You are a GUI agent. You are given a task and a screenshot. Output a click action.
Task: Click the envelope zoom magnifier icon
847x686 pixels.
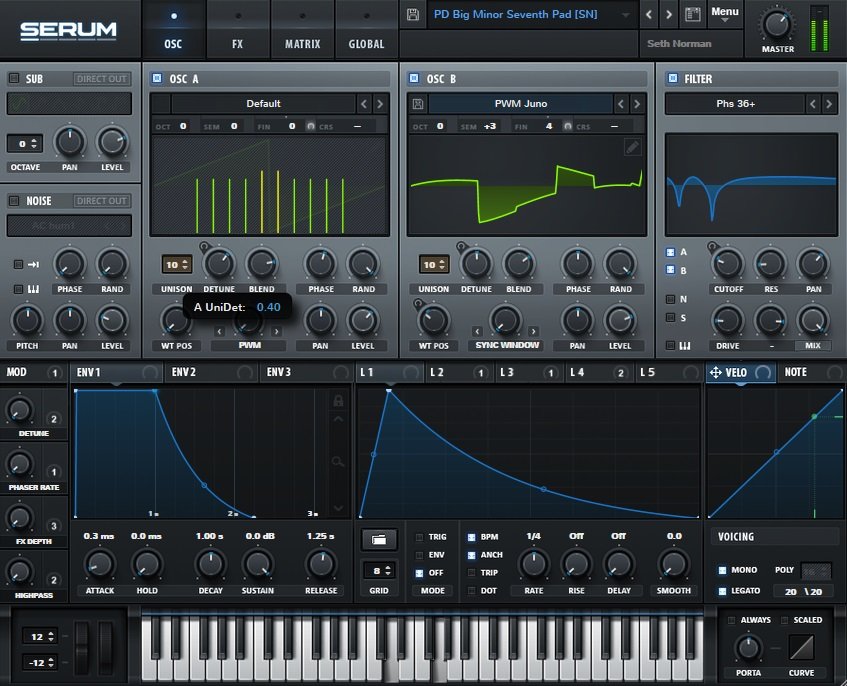point(338,461)
